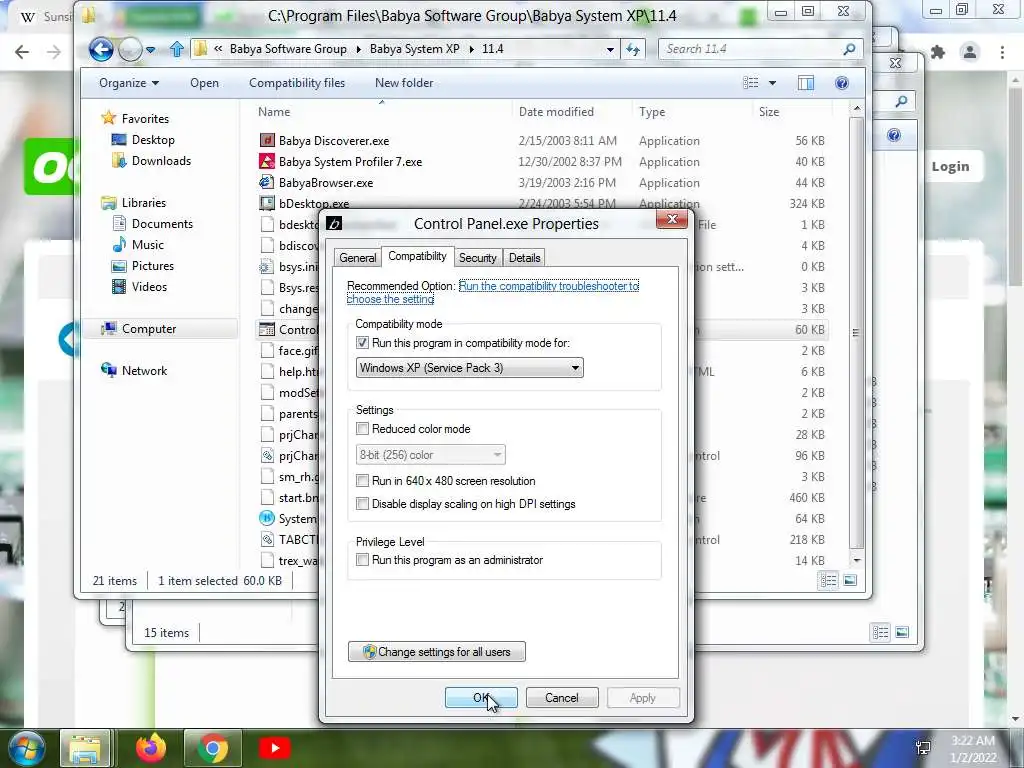Screen dimensions: 1024x768
Task: Click the refresh button beside address bar
Action: pos(633,49)
